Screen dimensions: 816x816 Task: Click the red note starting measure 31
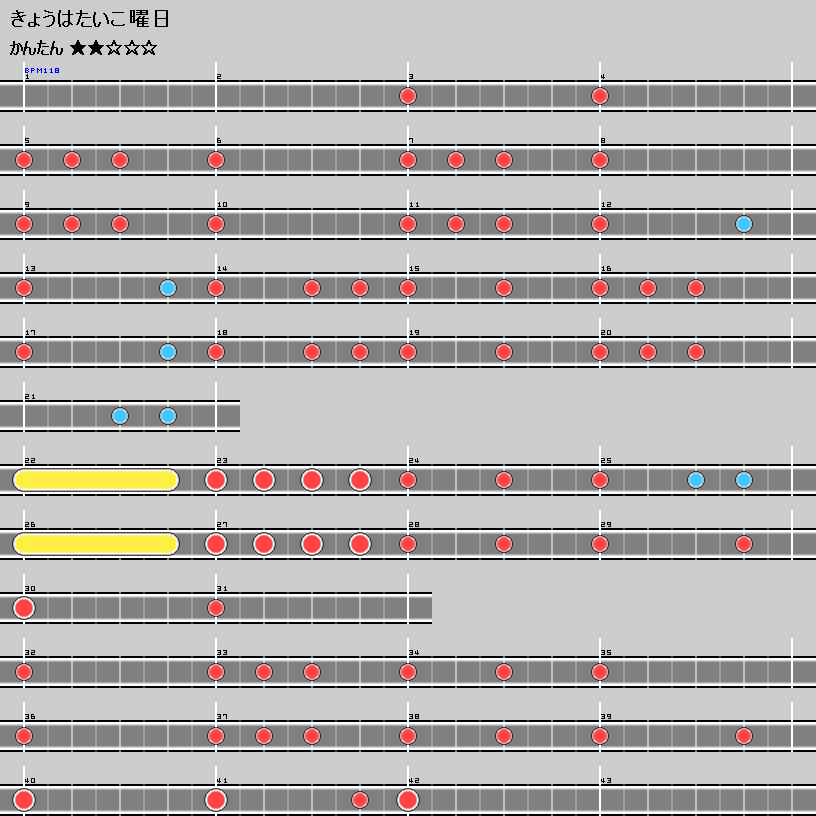pos(216,608)
